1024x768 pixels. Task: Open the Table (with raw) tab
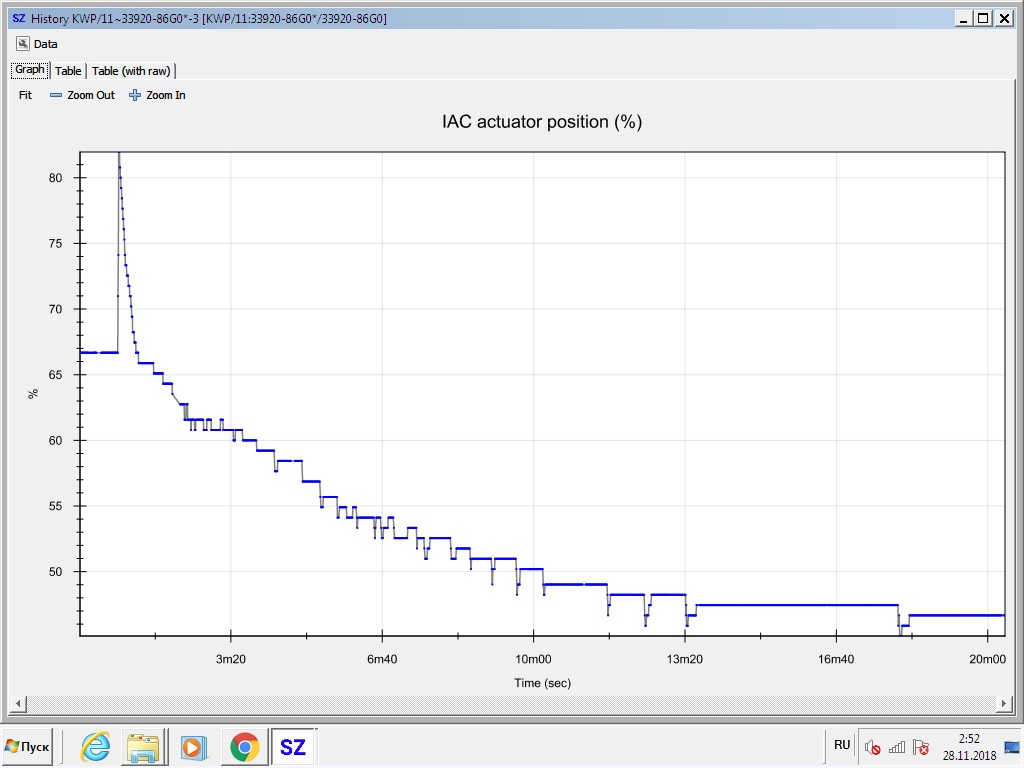tap(132, 71)
